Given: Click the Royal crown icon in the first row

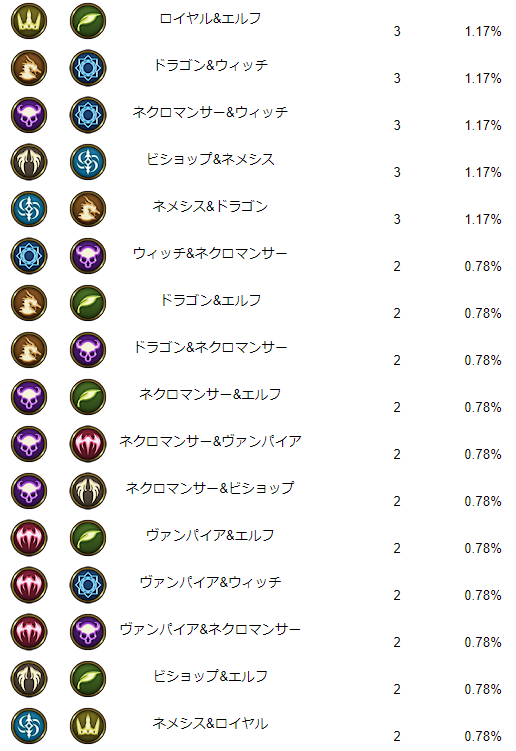Looking at the screenshot, I should click(x=29, y=21).
